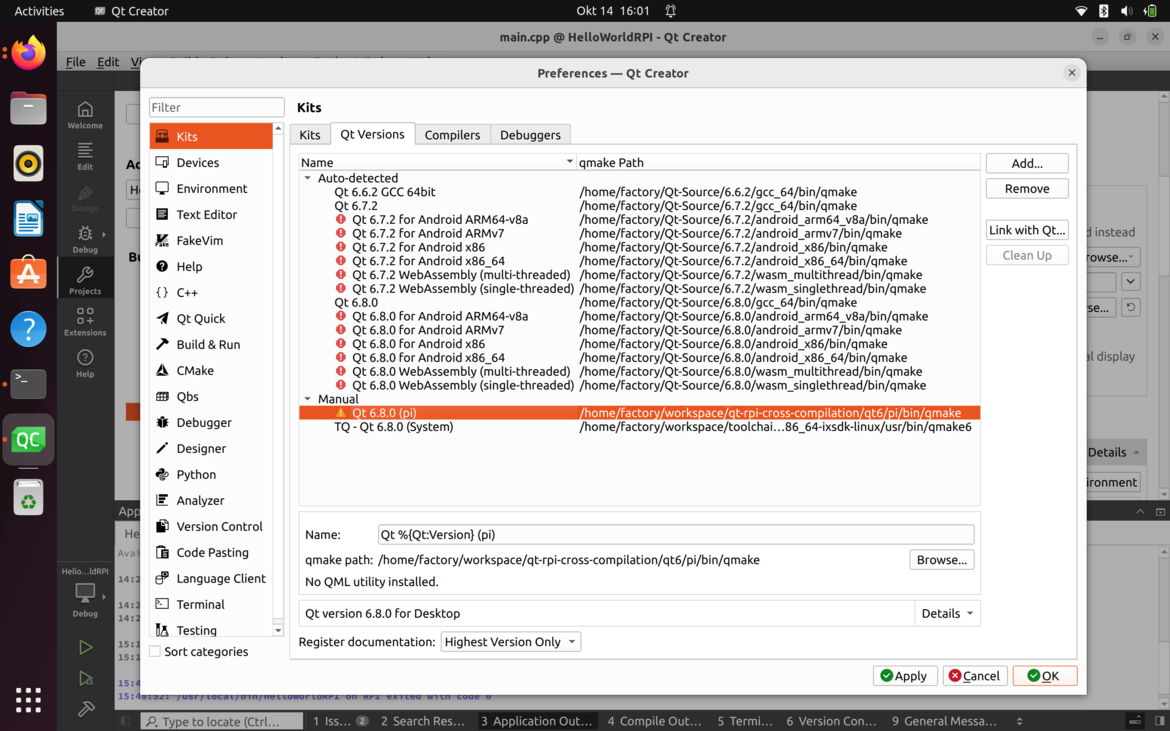Open Python preferences

click(211, 474)
